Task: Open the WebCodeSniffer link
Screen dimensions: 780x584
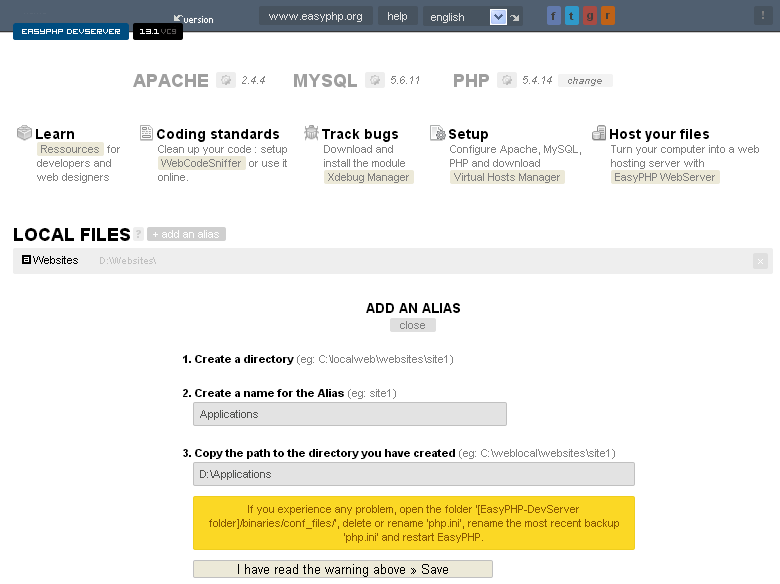Action: coord(201,163)
